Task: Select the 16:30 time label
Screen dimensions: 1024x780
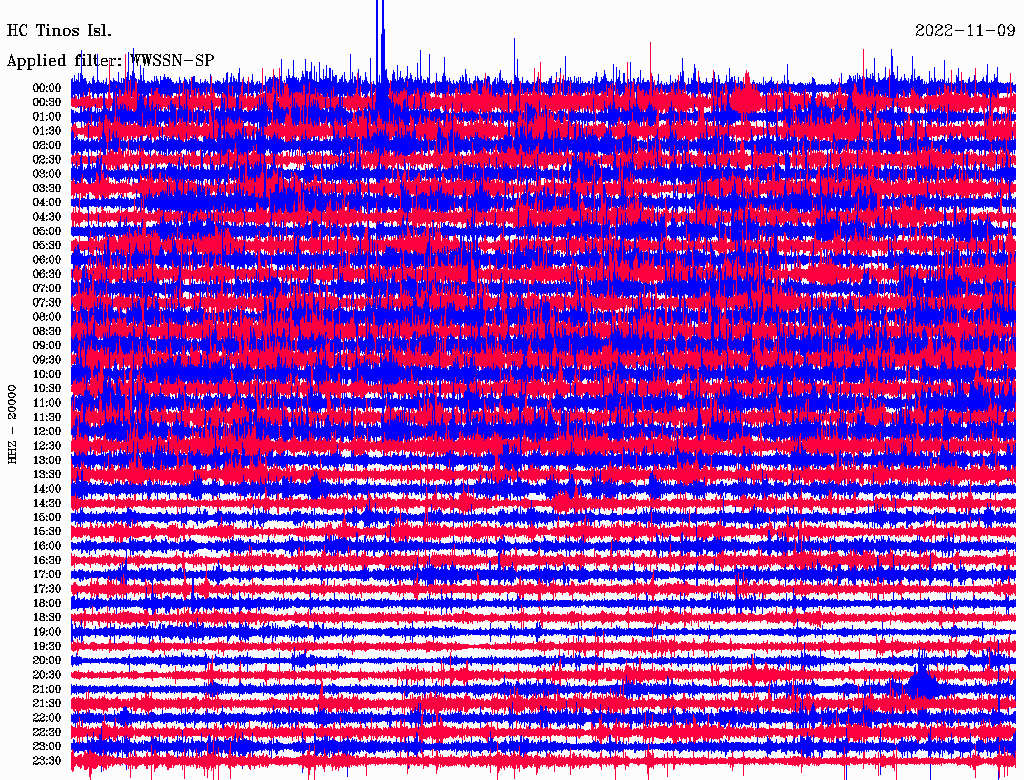Action: 47,561
